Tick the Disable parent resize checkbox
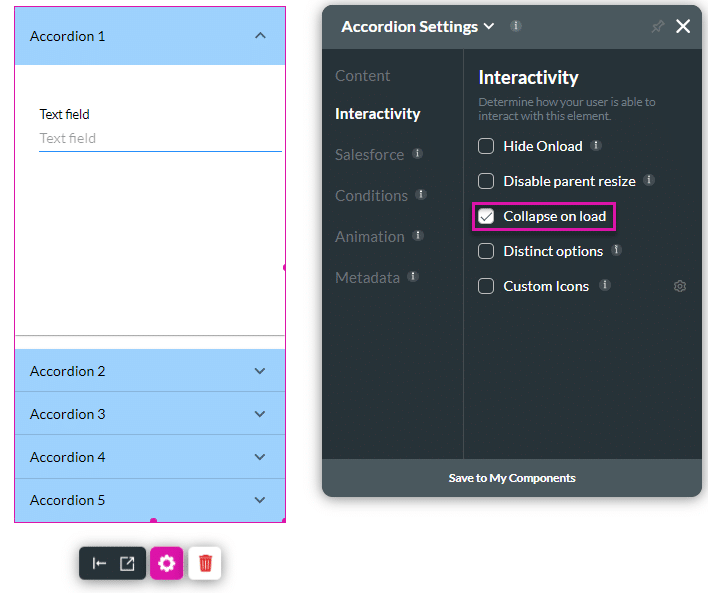The image size is (708, 593). [x=486, y=181]
